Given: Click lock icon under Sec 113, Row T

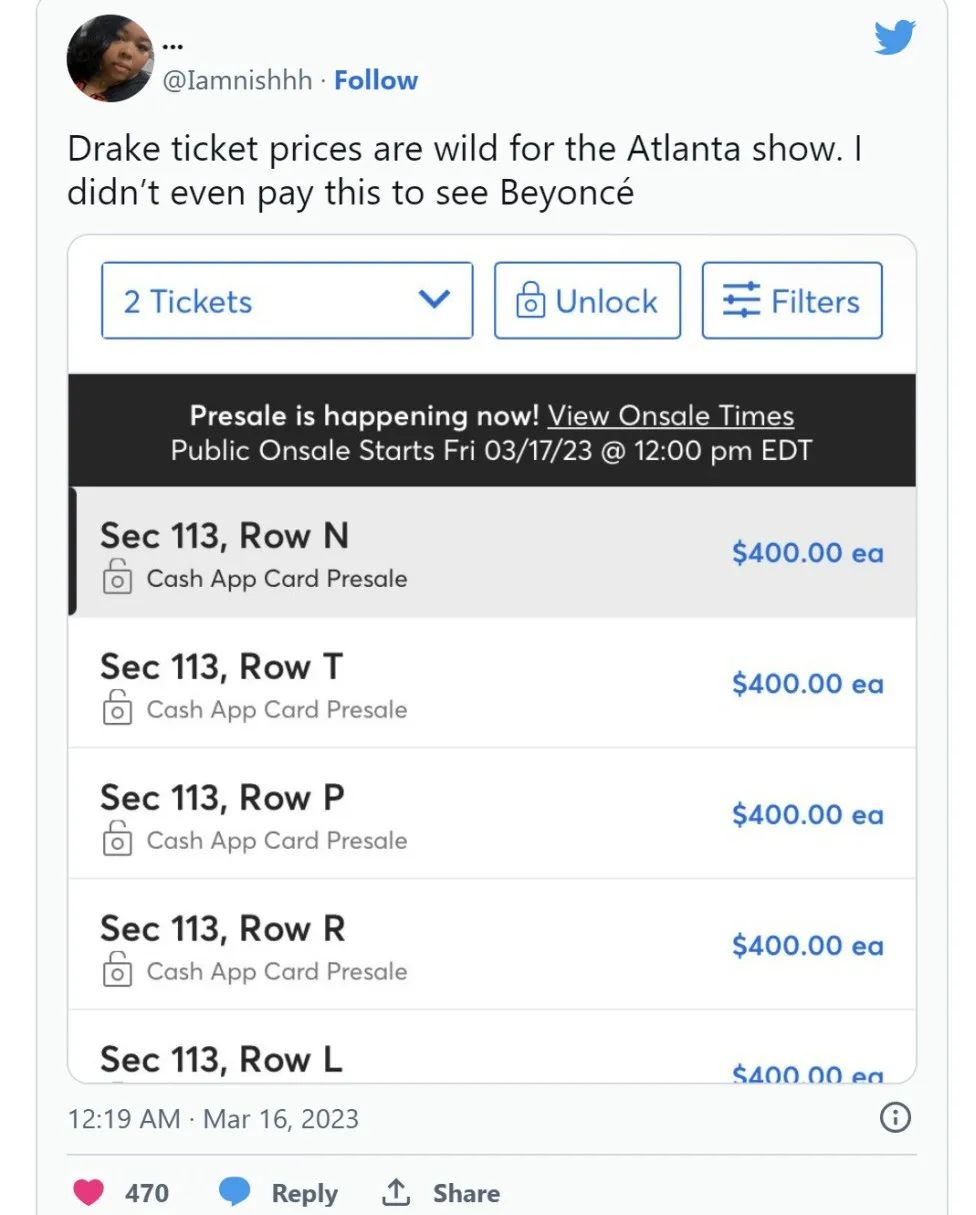Looking at the screenshot, I should point(117,709).
